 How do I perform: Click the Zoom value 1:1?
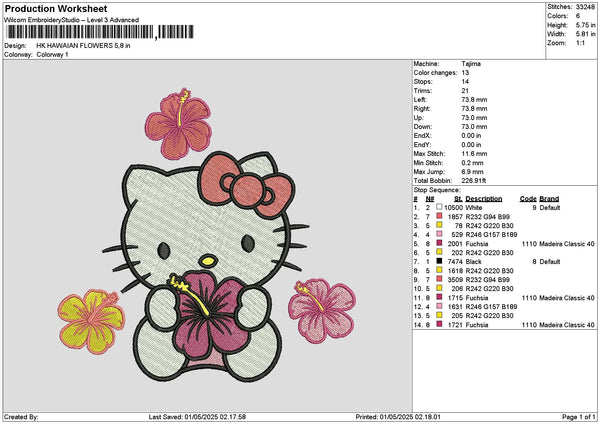coord(580,43)
